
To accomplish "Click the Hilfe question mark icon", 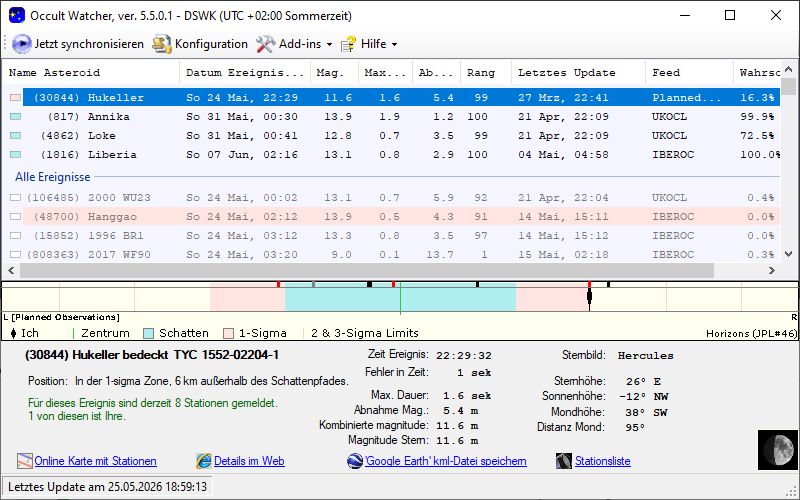I will tap(348, 44).
